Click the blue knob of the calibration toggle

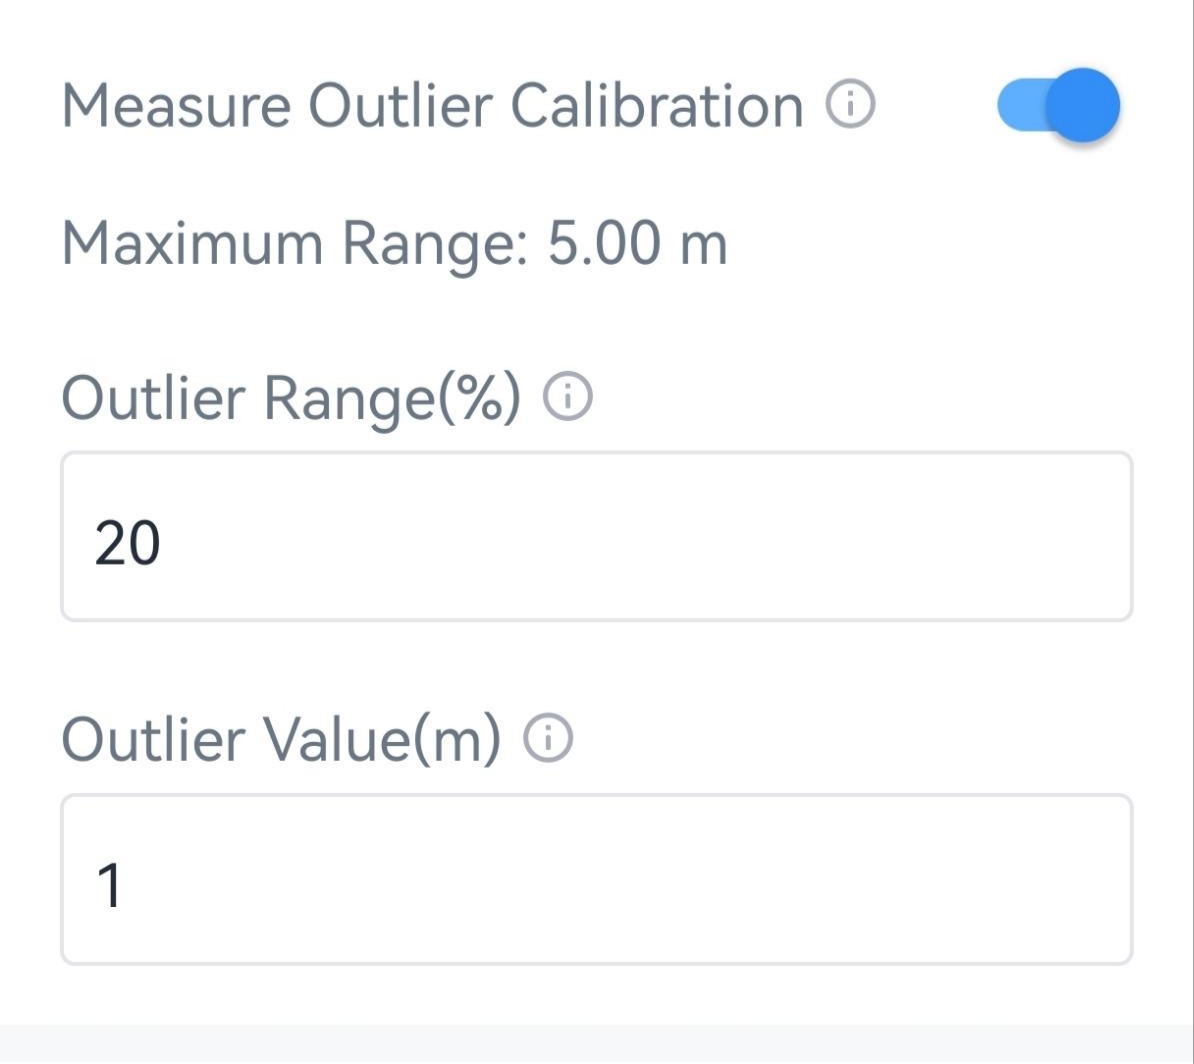point(1082,105)
